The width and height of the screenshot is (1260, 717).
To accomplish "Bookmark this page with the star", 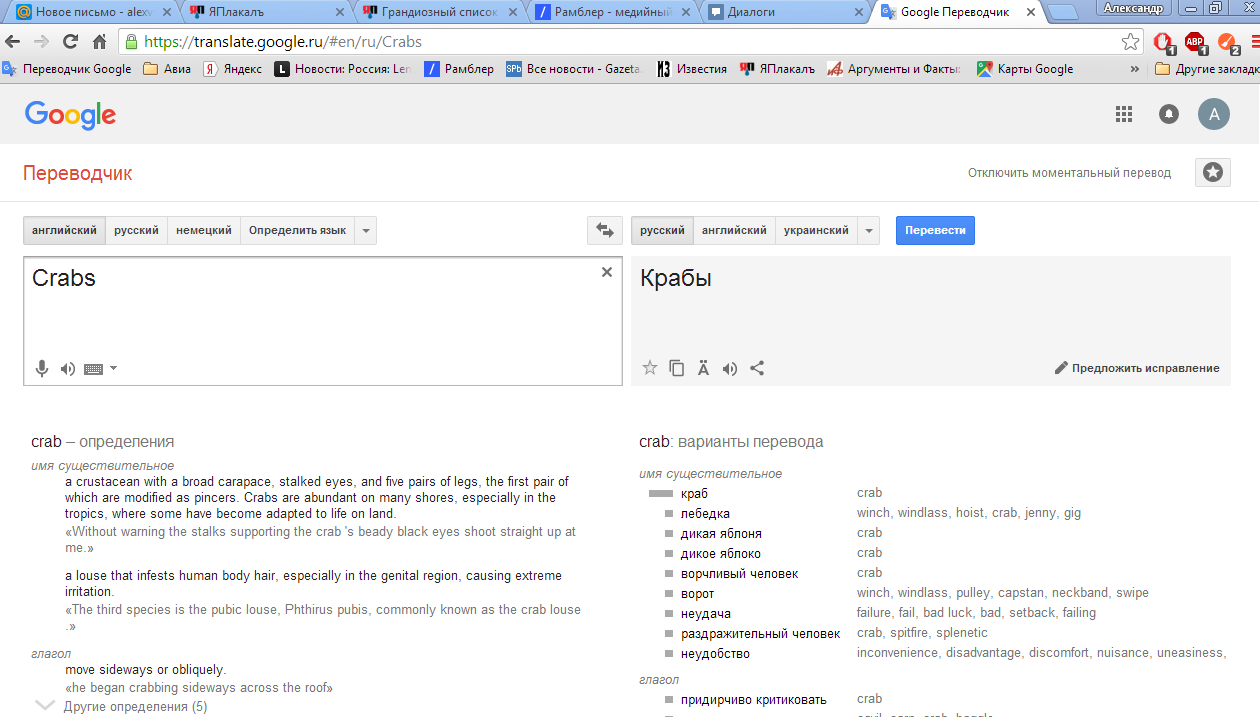I will point(1130,42).
